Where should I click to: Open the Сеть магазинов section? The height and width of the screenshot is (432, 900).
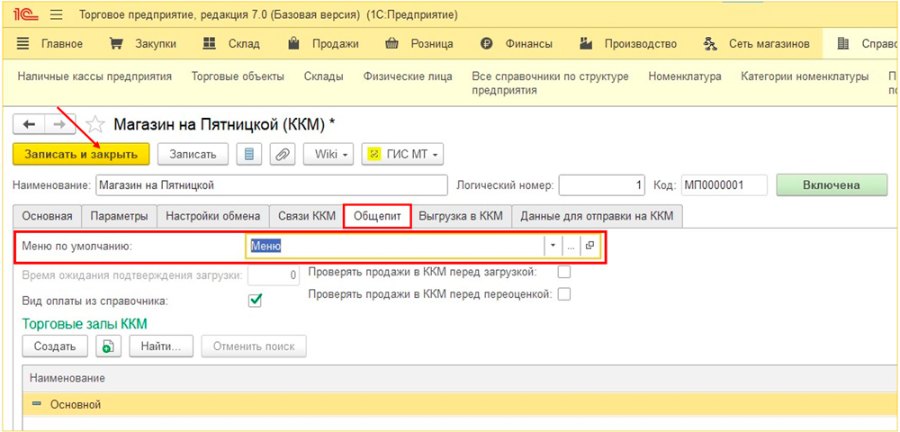tap(757, 44)
